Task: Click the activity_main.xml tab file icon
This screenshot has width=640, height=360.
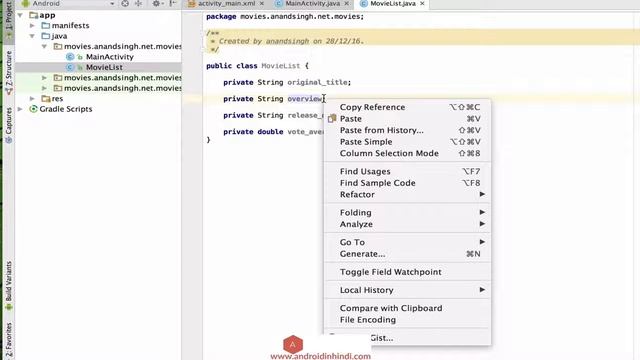Action: coord(191,4)
